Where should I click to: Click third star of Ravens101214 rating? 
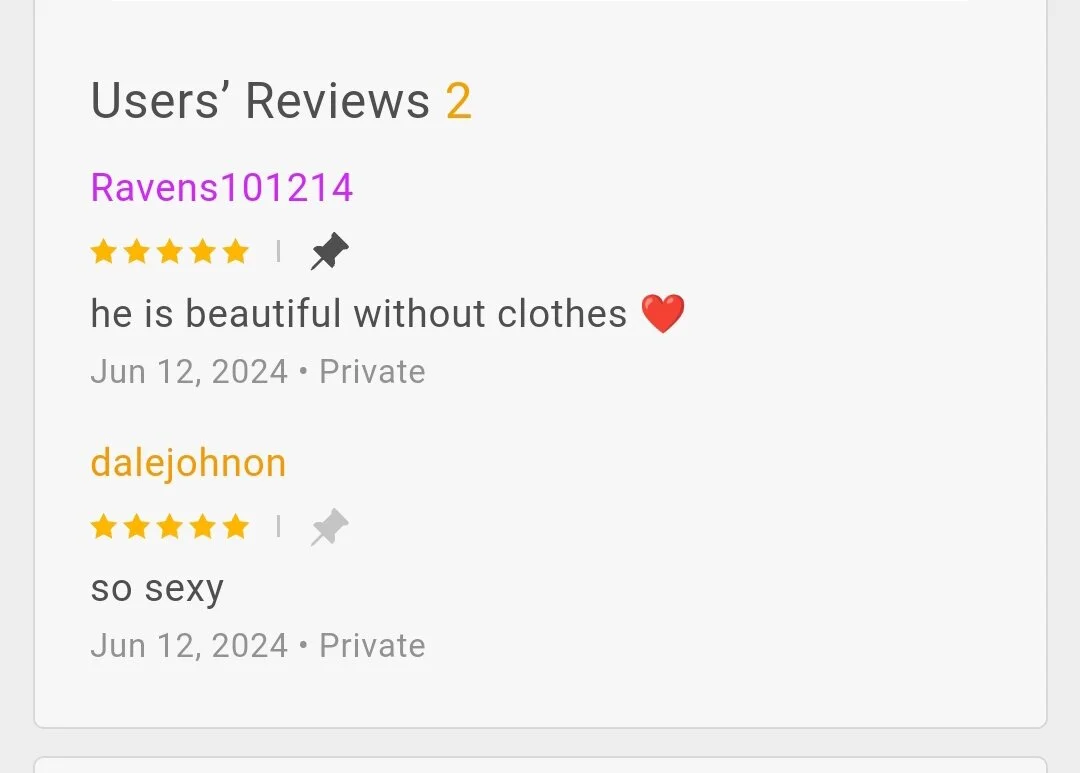pos(169,251)
